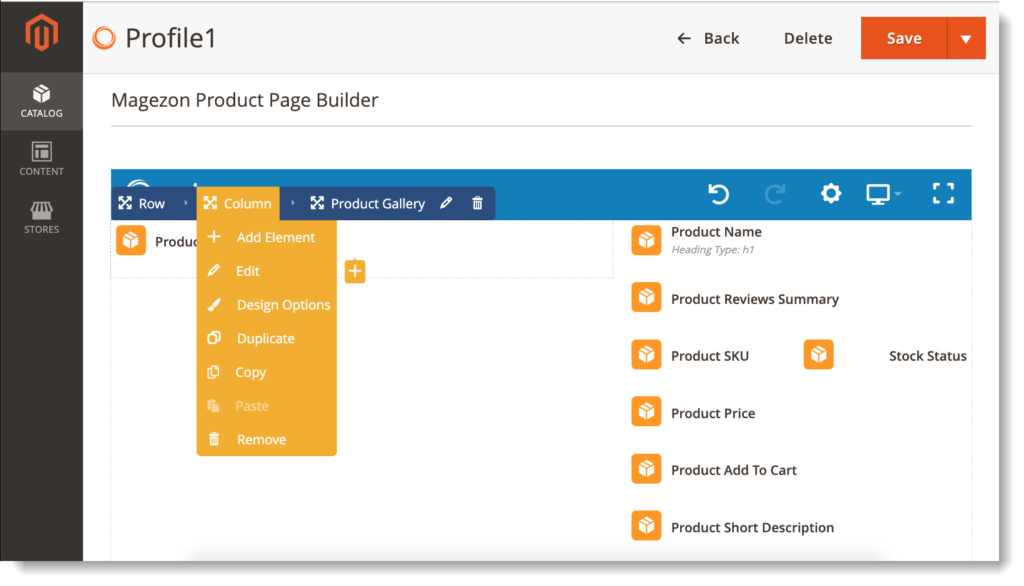The height and width of the screenshot is (586, 1024).
Task: Click the Product Reviews Summary label
Action: tap(755, 299)
